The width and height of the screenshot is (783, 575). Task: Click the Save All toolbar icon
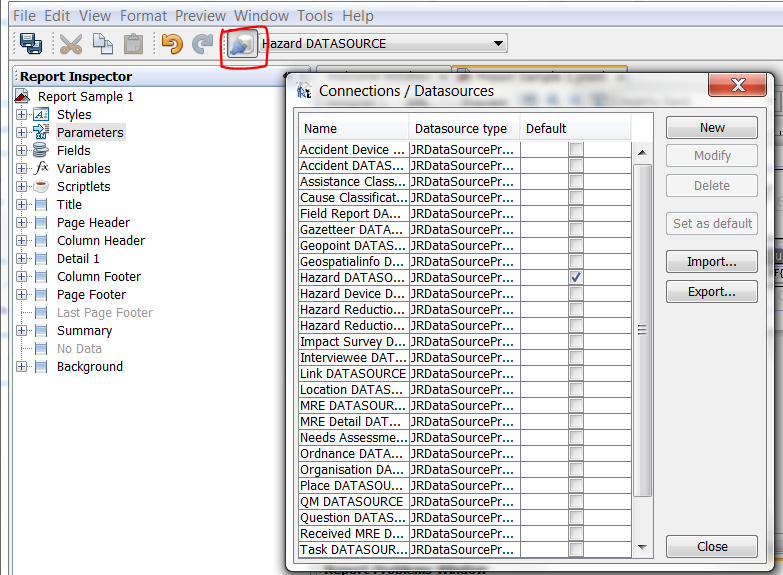(x=30, y=44)
